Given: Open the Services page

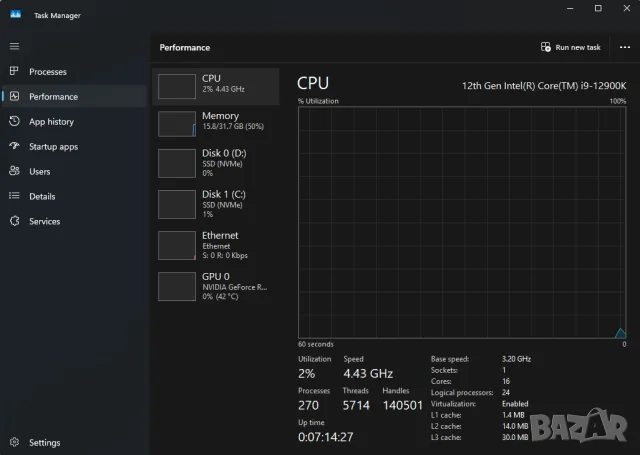Looking at the screenshot, I should (x=74, y=221).
